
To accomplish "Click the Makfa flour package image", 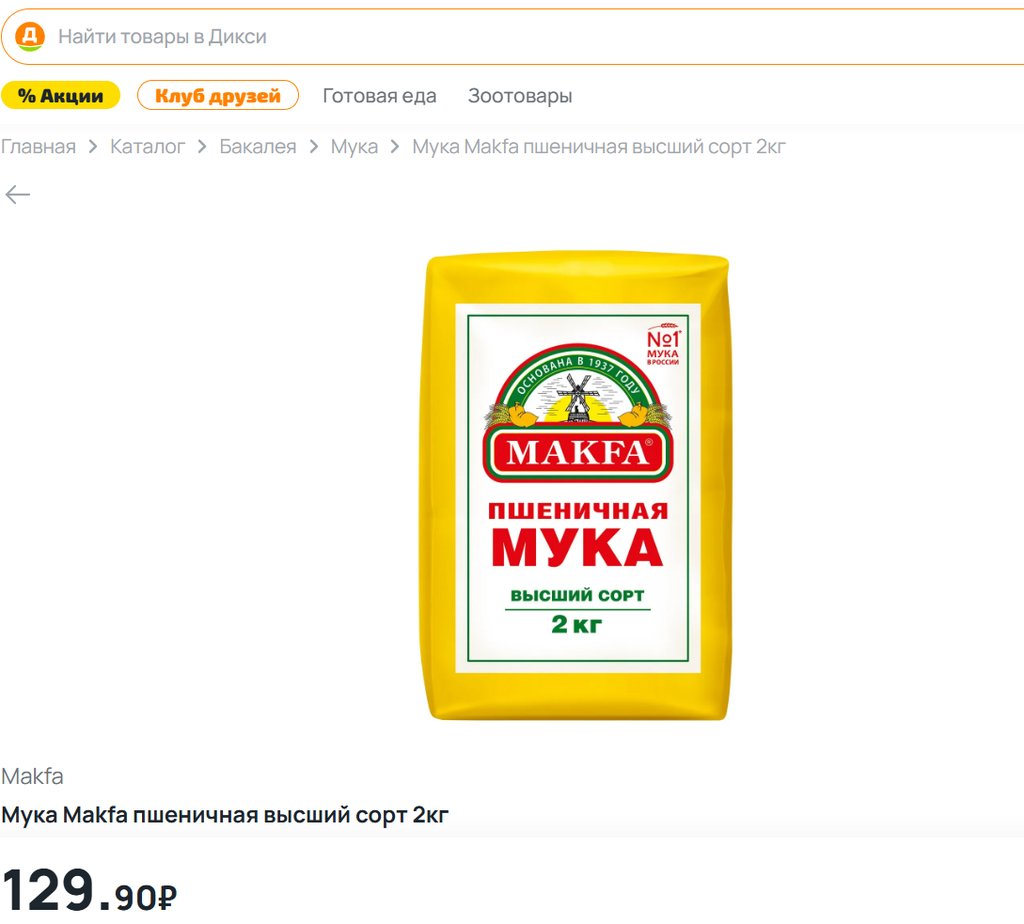I will (x=576, y=485).
